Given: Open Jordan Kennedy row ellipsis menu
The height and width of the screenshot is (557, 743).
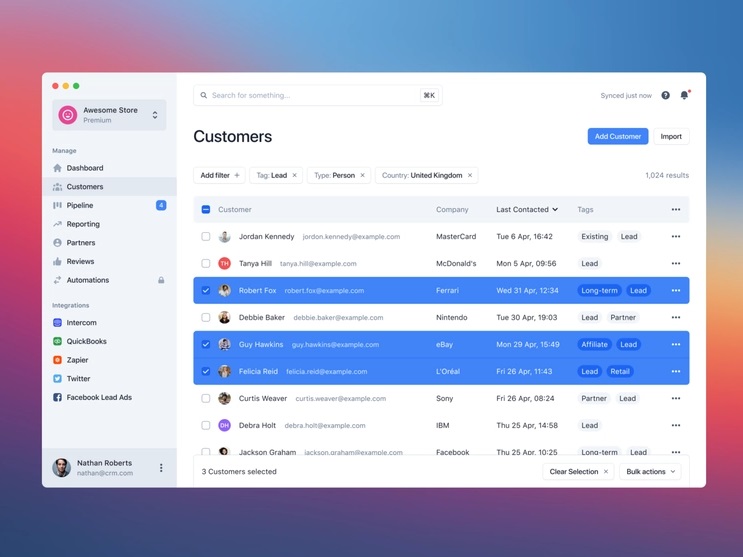Looking at the screenshot, I should [x=676, y=237].
